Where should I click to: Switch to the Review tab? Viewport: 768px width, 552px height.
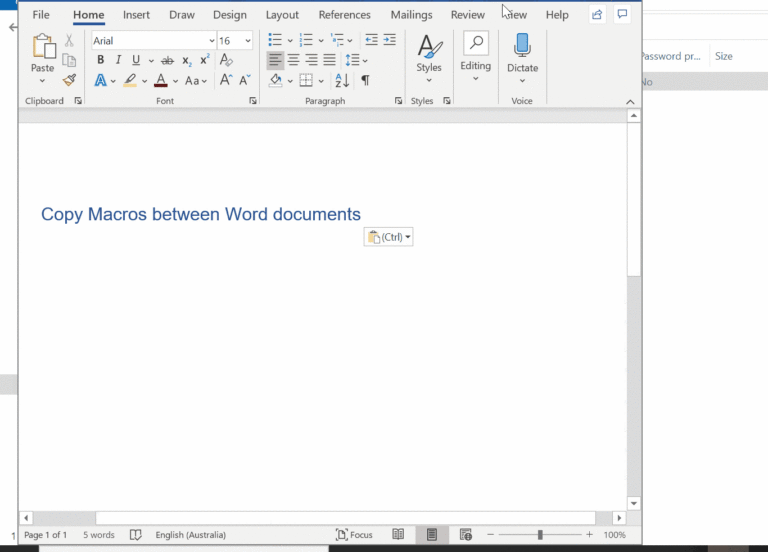click(x=468, y=15)
